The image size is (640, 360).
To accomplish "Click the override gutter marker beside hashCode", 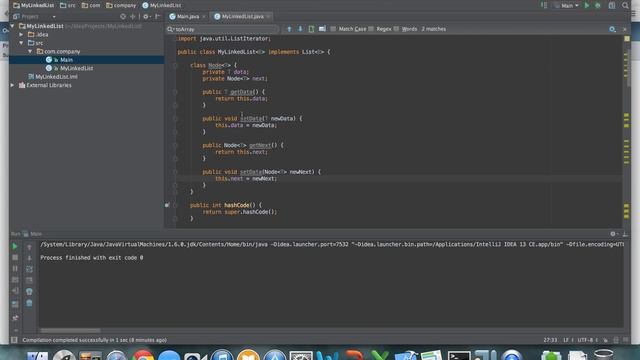I will (167, 205).
